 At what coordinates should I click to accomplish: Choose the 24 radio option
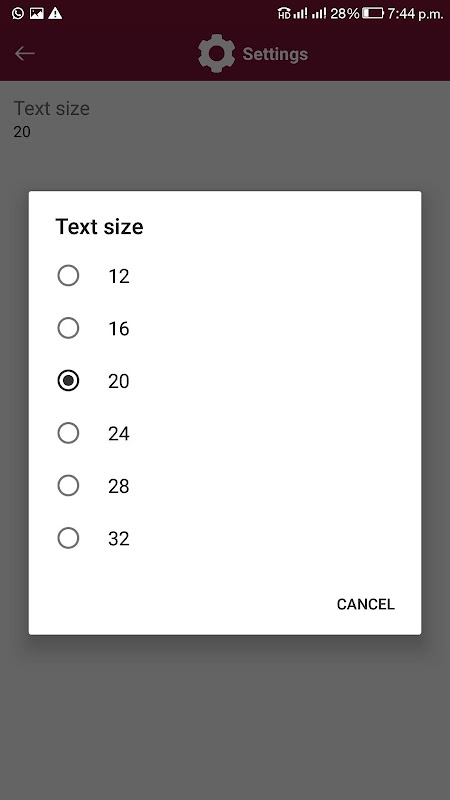click(68, 433)
